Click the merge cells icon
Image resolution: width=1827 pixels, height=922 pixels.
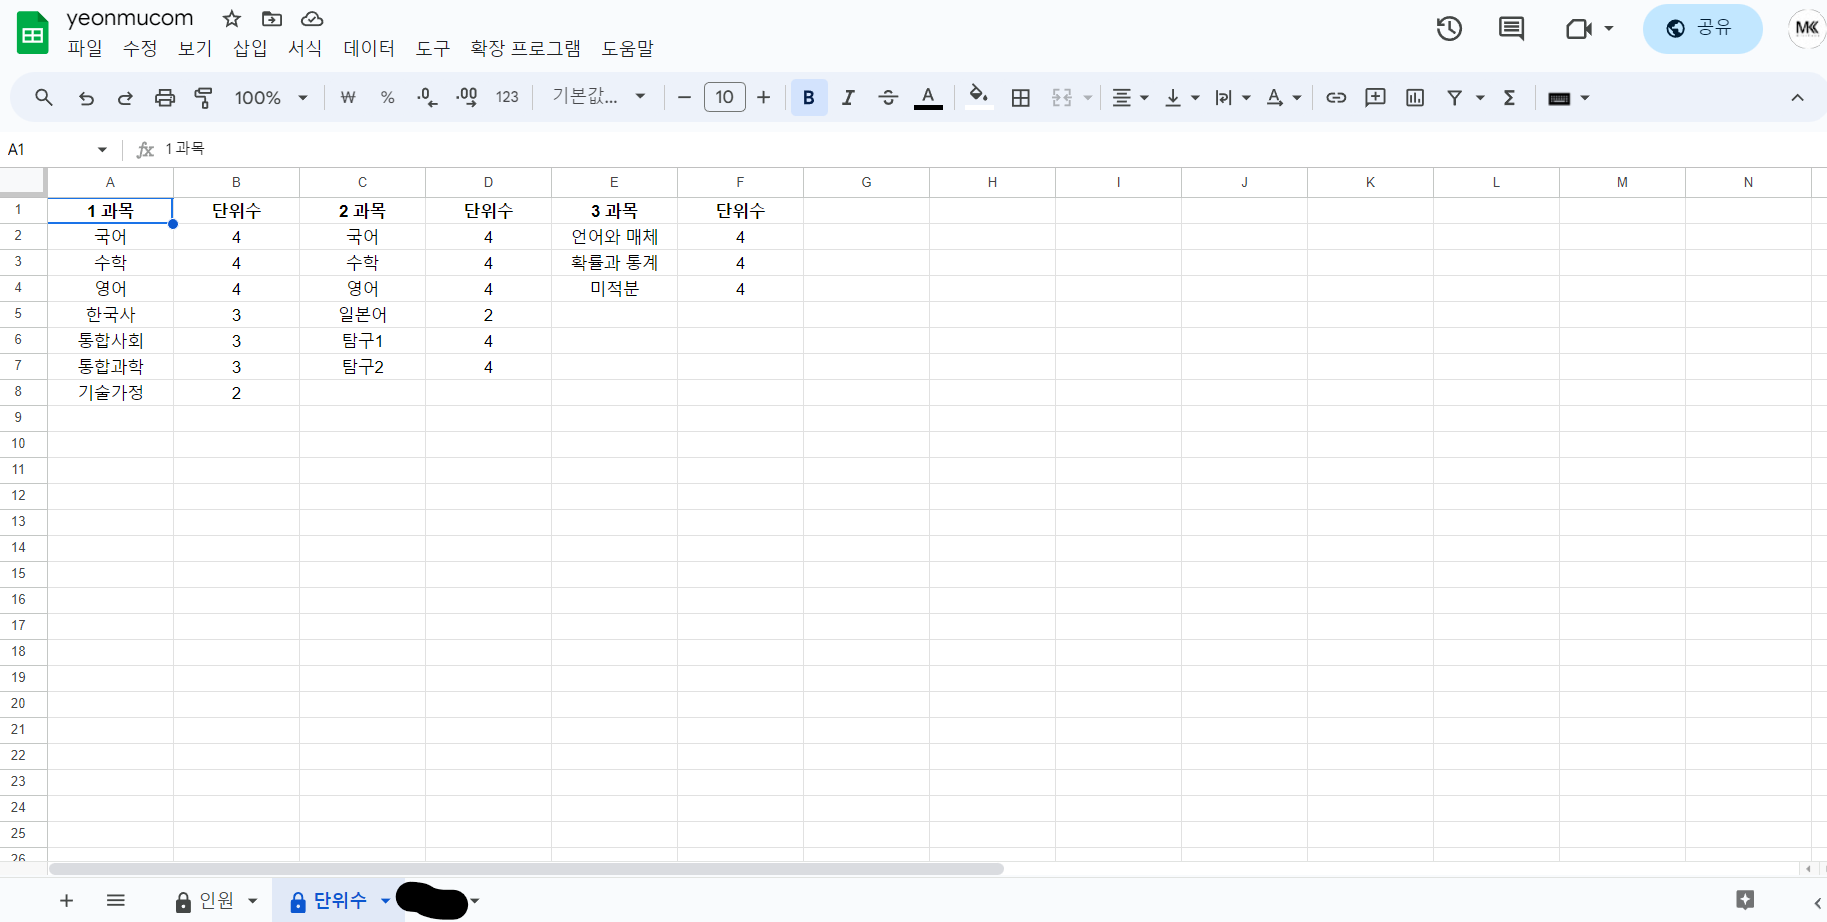[x=1062, y=97]
